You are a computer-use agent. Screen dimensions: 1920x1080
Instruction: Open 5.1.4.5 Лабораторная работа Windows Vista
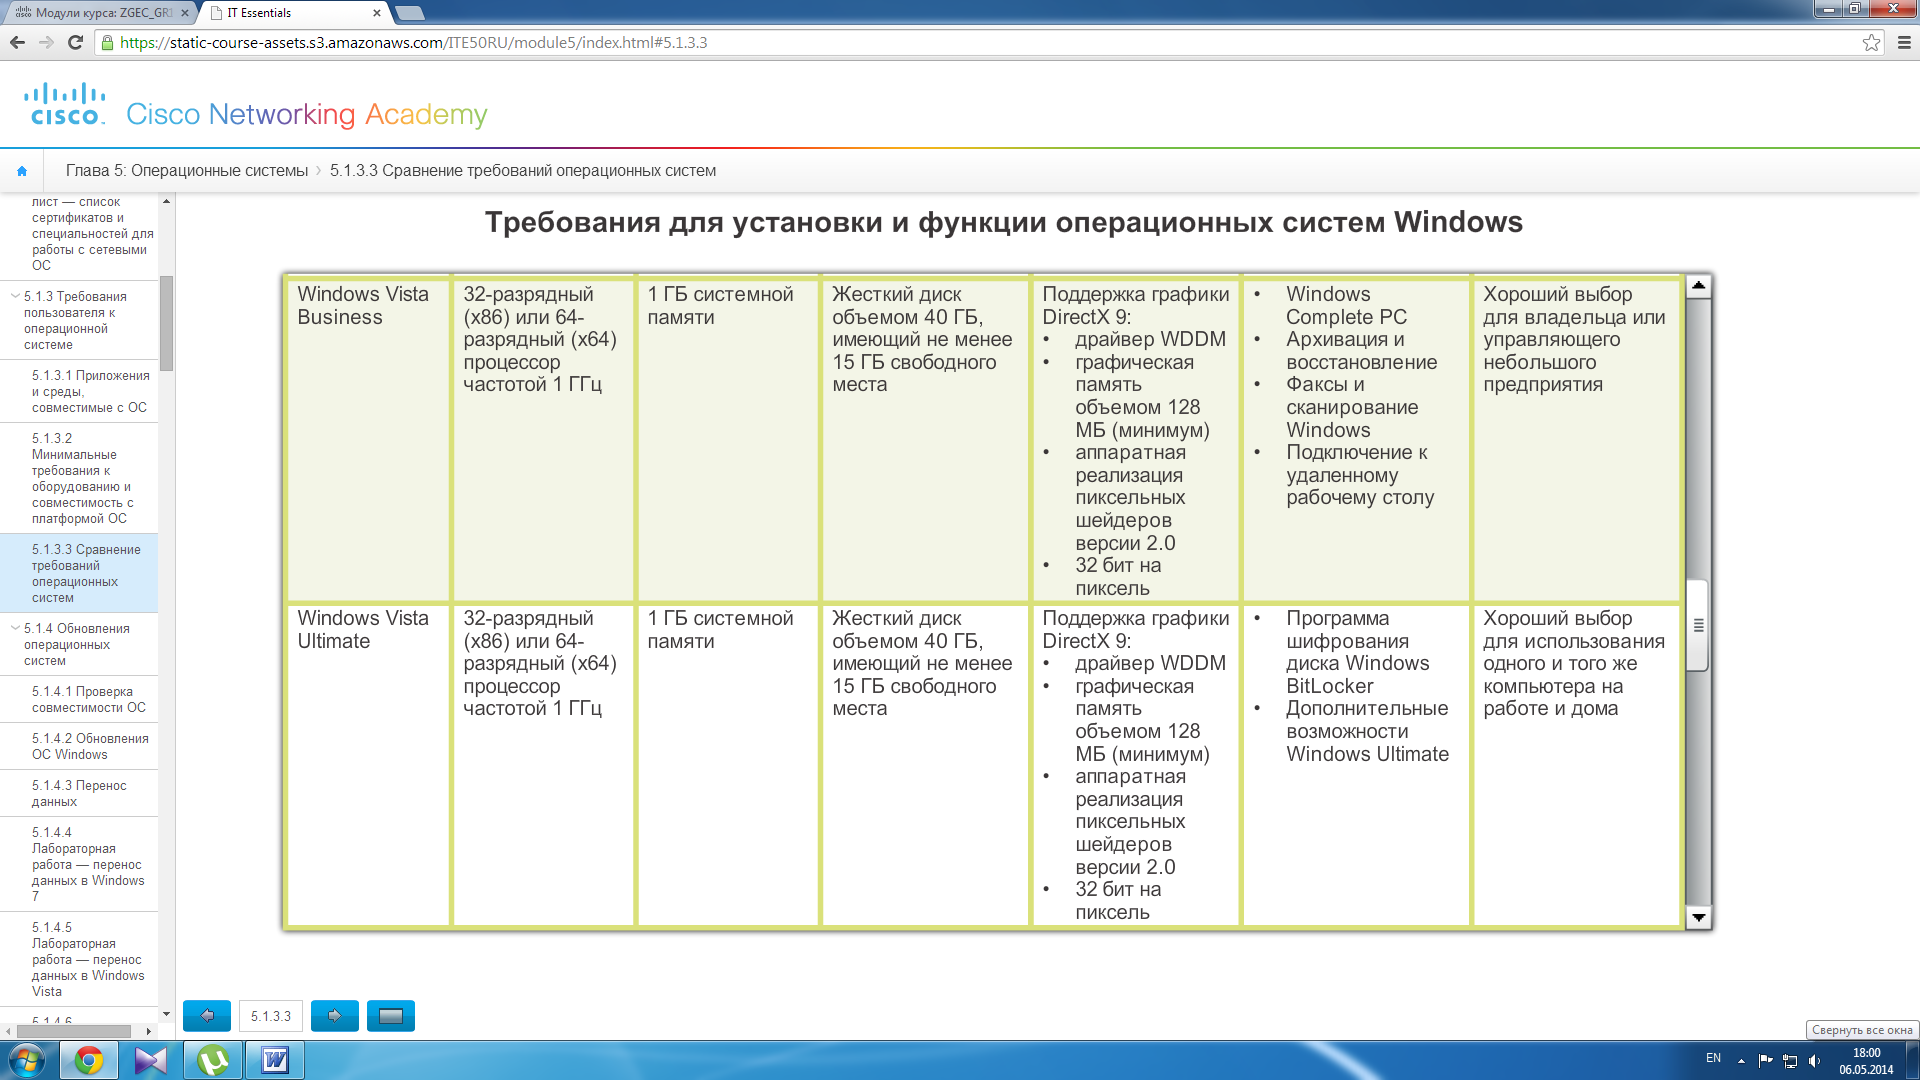pyautogui.click(x=88, y=959)
